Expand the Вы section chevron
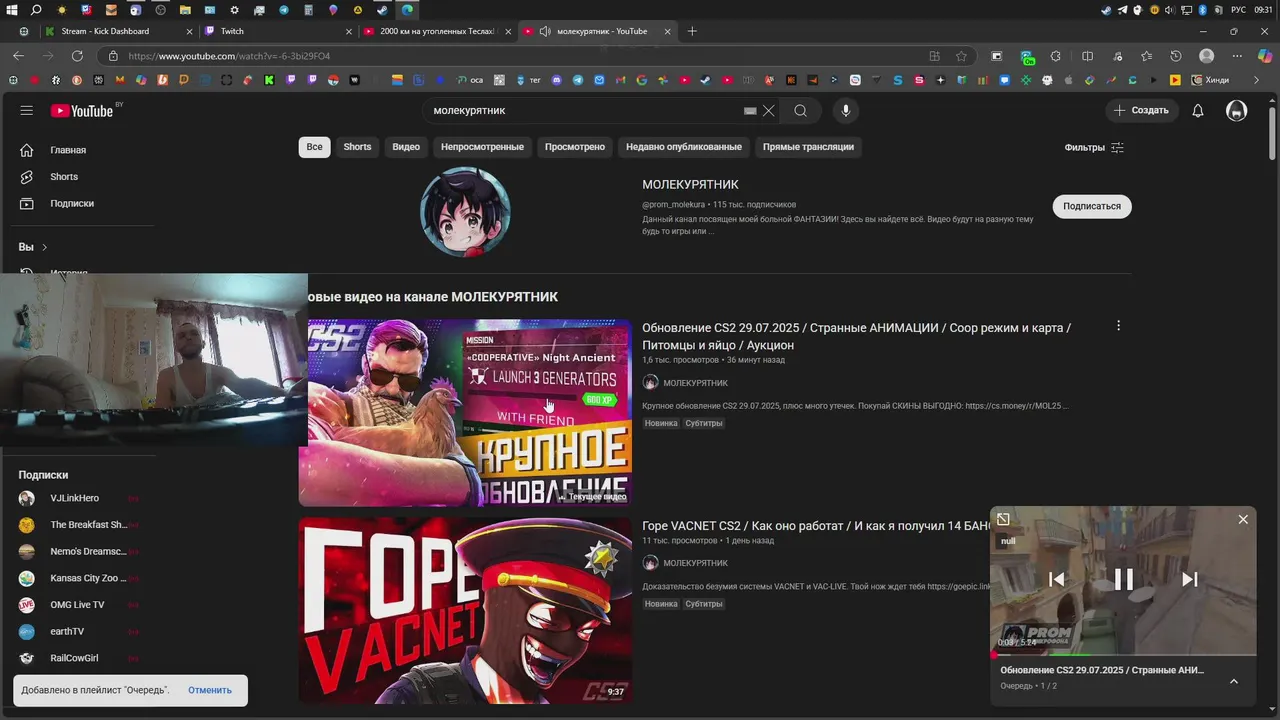This screenshot has height=720, width=1280. (44, 247)
